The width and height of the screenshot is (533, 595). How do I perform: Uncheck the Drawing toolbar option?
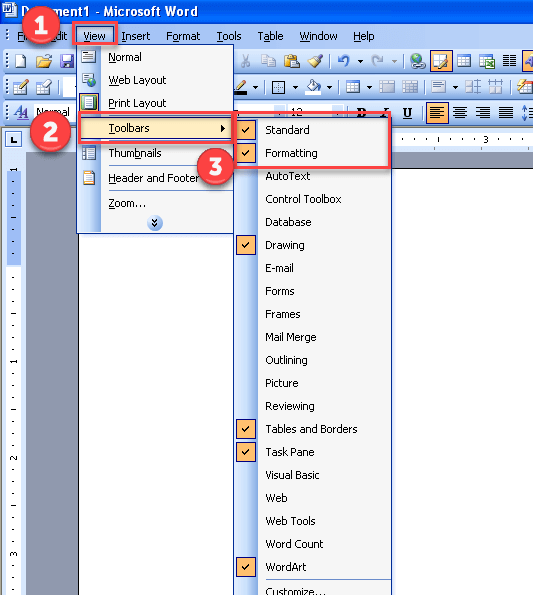click(246, 245)
